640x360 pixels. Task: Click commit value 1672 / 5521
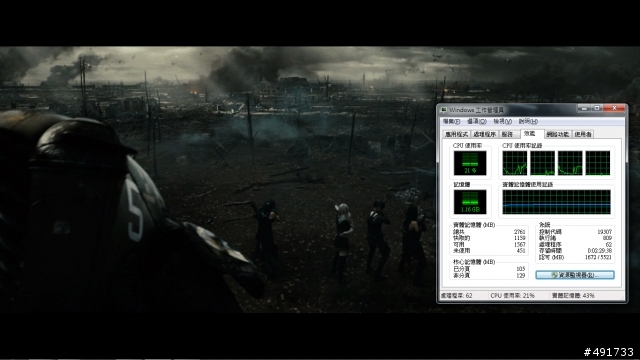598,257
